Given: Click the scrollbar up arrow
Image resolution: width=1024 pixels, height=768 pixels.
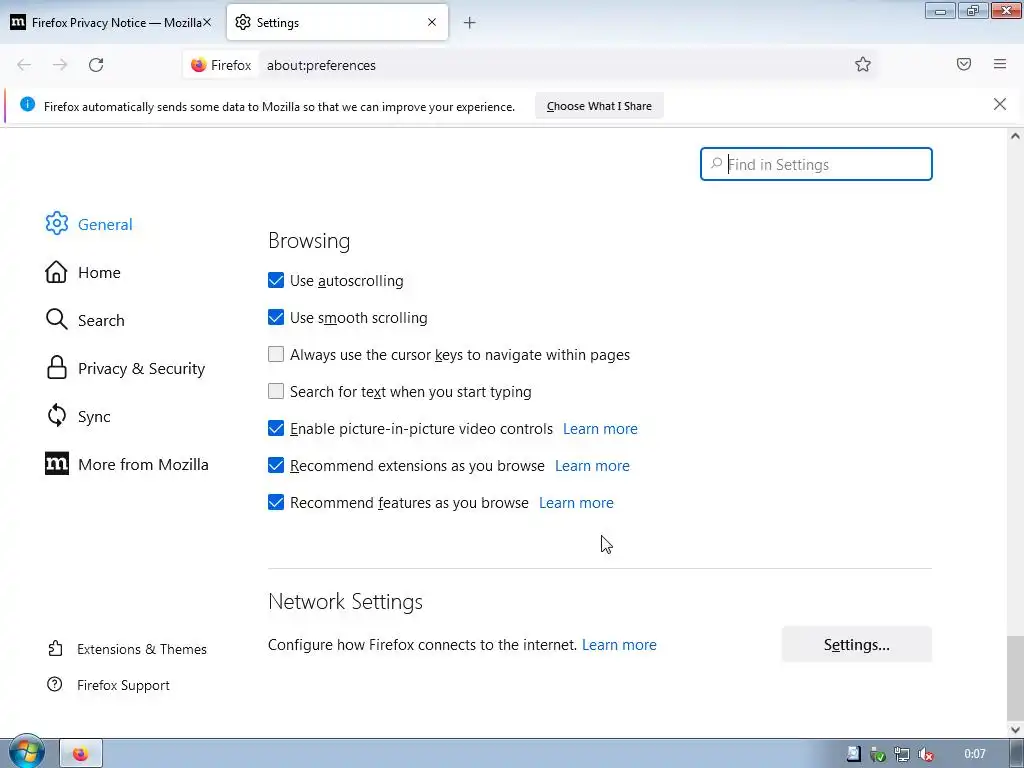Looking at the screenshot, I should pyautogui.click(x=1015, y=136).
